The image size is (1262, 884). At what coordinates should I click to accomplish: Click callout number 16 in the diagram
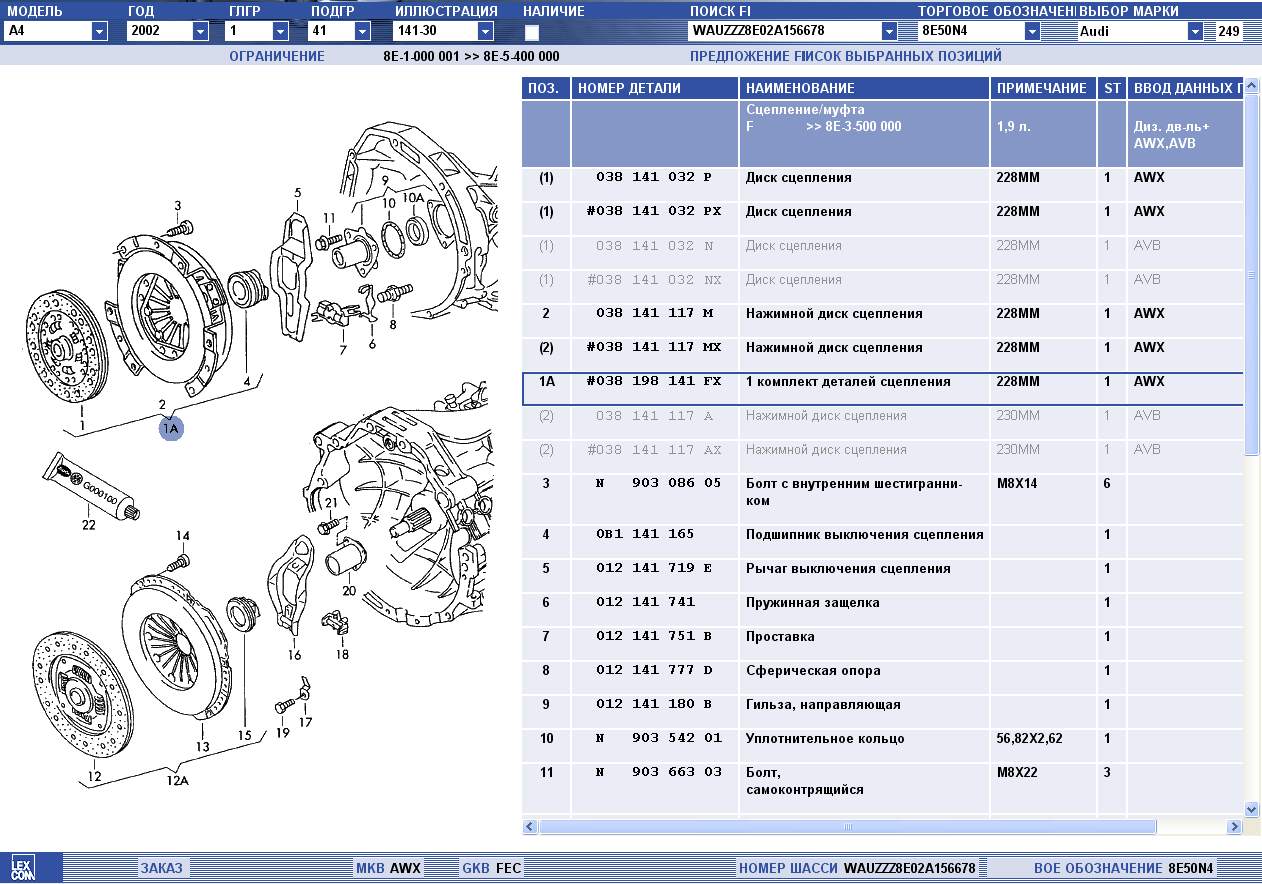[x=295, y=655]
